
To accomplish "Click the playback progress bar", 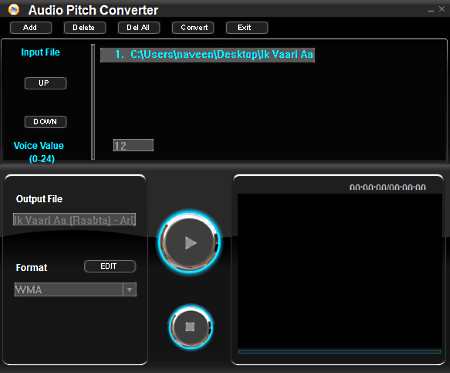I will tap(340, 352).
